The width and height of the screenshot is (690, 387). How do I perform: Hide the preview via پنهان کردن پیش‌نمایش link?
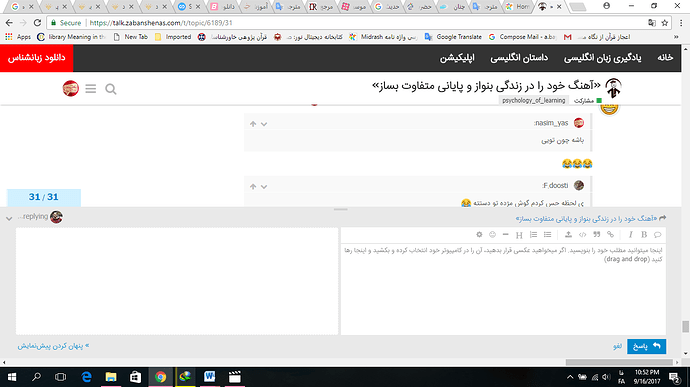pyautogui.click(x=53, y=346)
